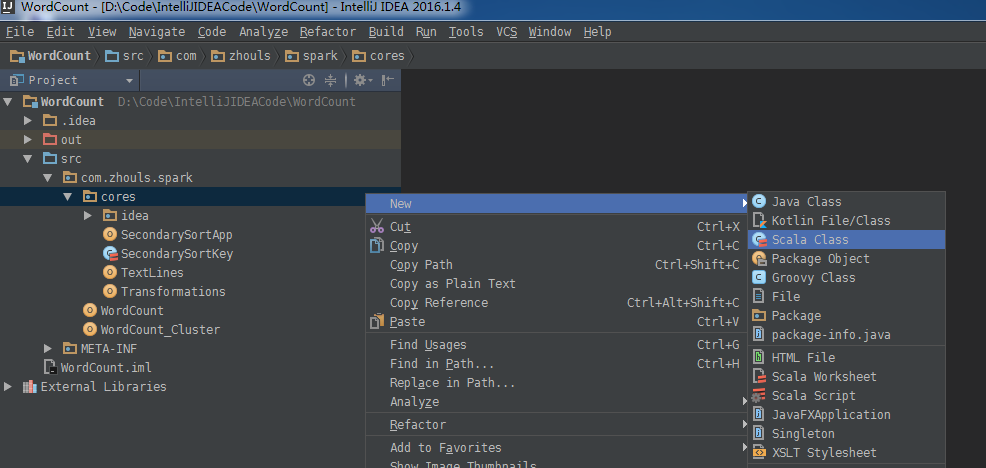Click the scissors Cut icon

pyautogui.click(x=377, y=226)
